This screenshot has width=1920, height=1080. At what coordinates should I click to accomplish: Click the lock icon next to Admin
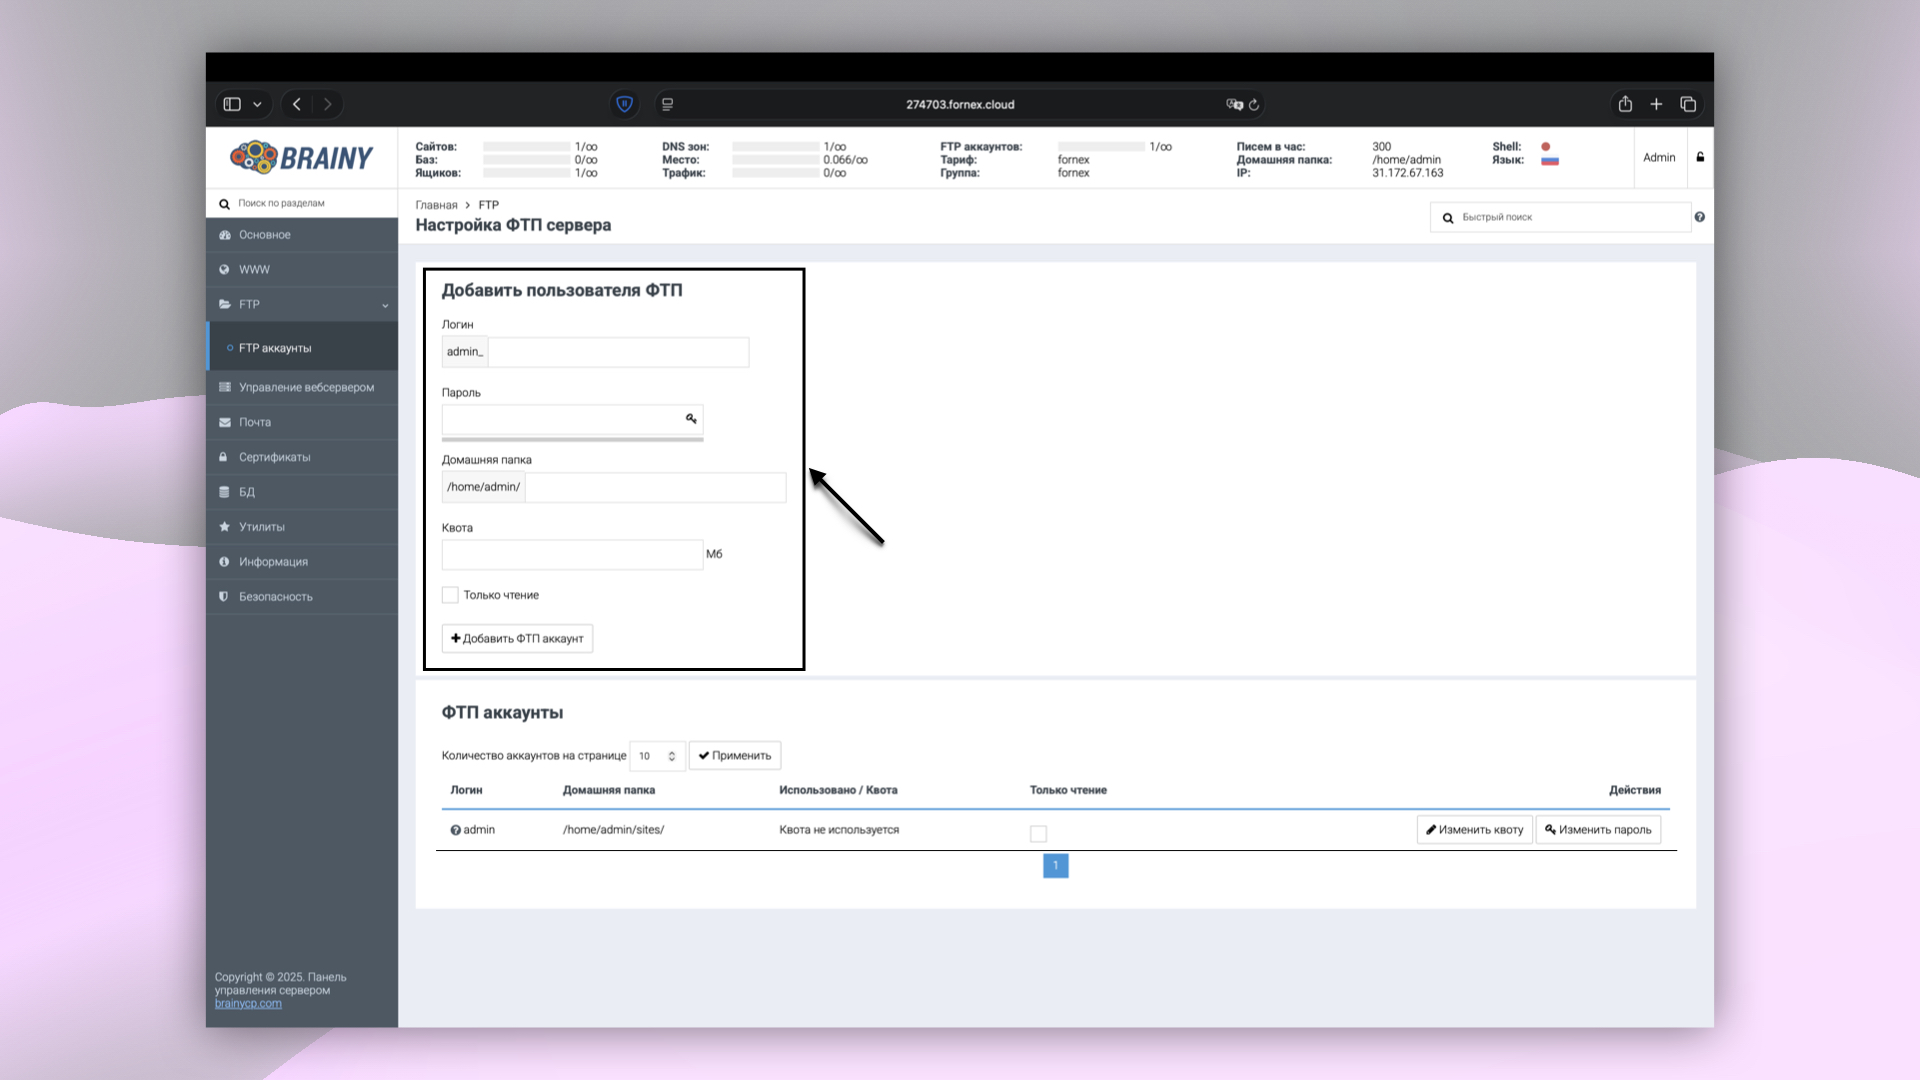(1700, 157)
